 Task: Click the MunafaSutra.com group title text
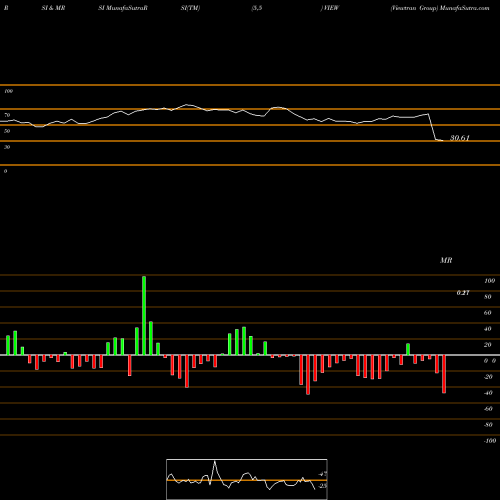(x=440, y=8)
